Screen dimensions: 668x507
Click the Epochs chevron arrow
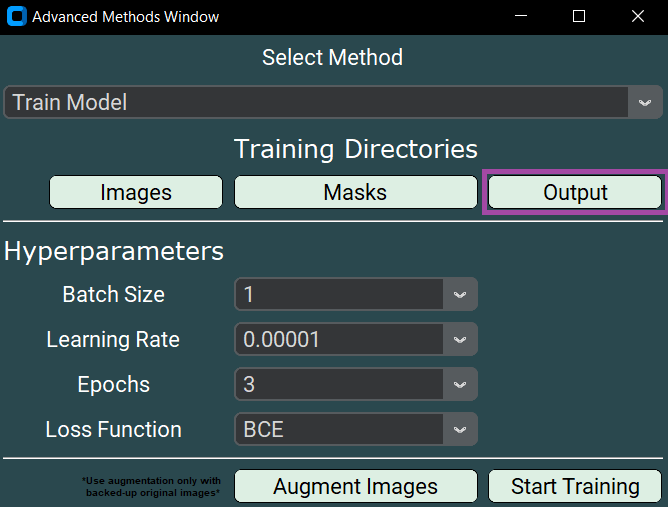click(x=460, y=384)
